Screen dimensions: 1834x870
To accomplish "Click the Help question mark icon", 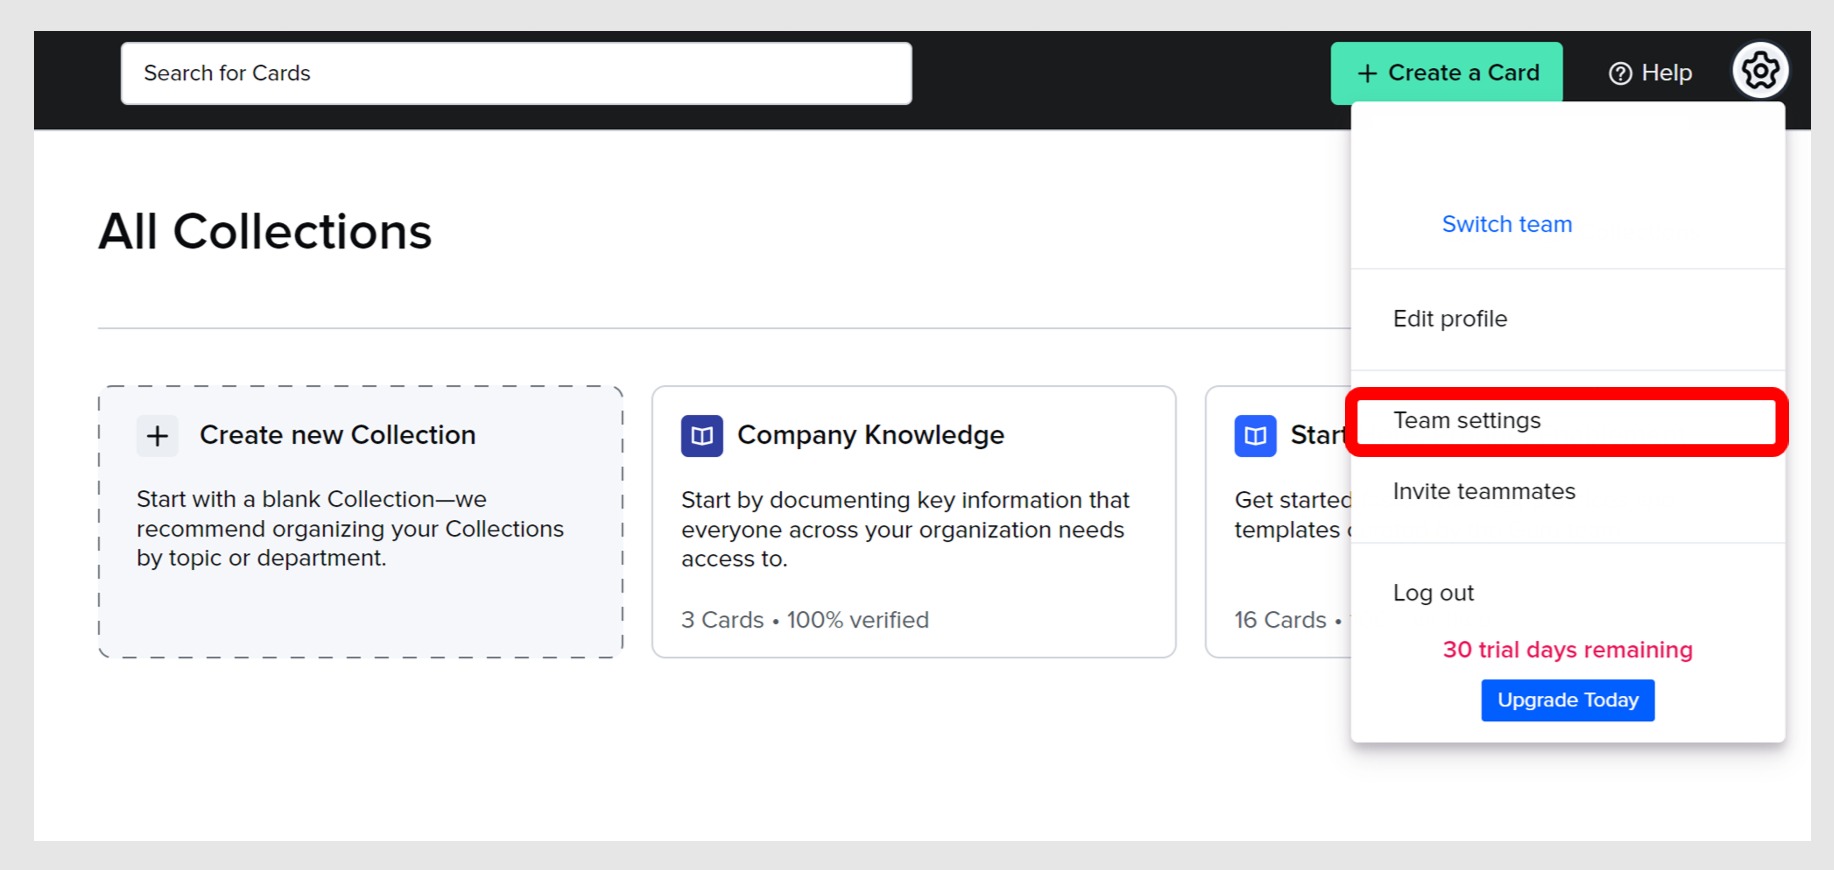I will point(1620,73).
